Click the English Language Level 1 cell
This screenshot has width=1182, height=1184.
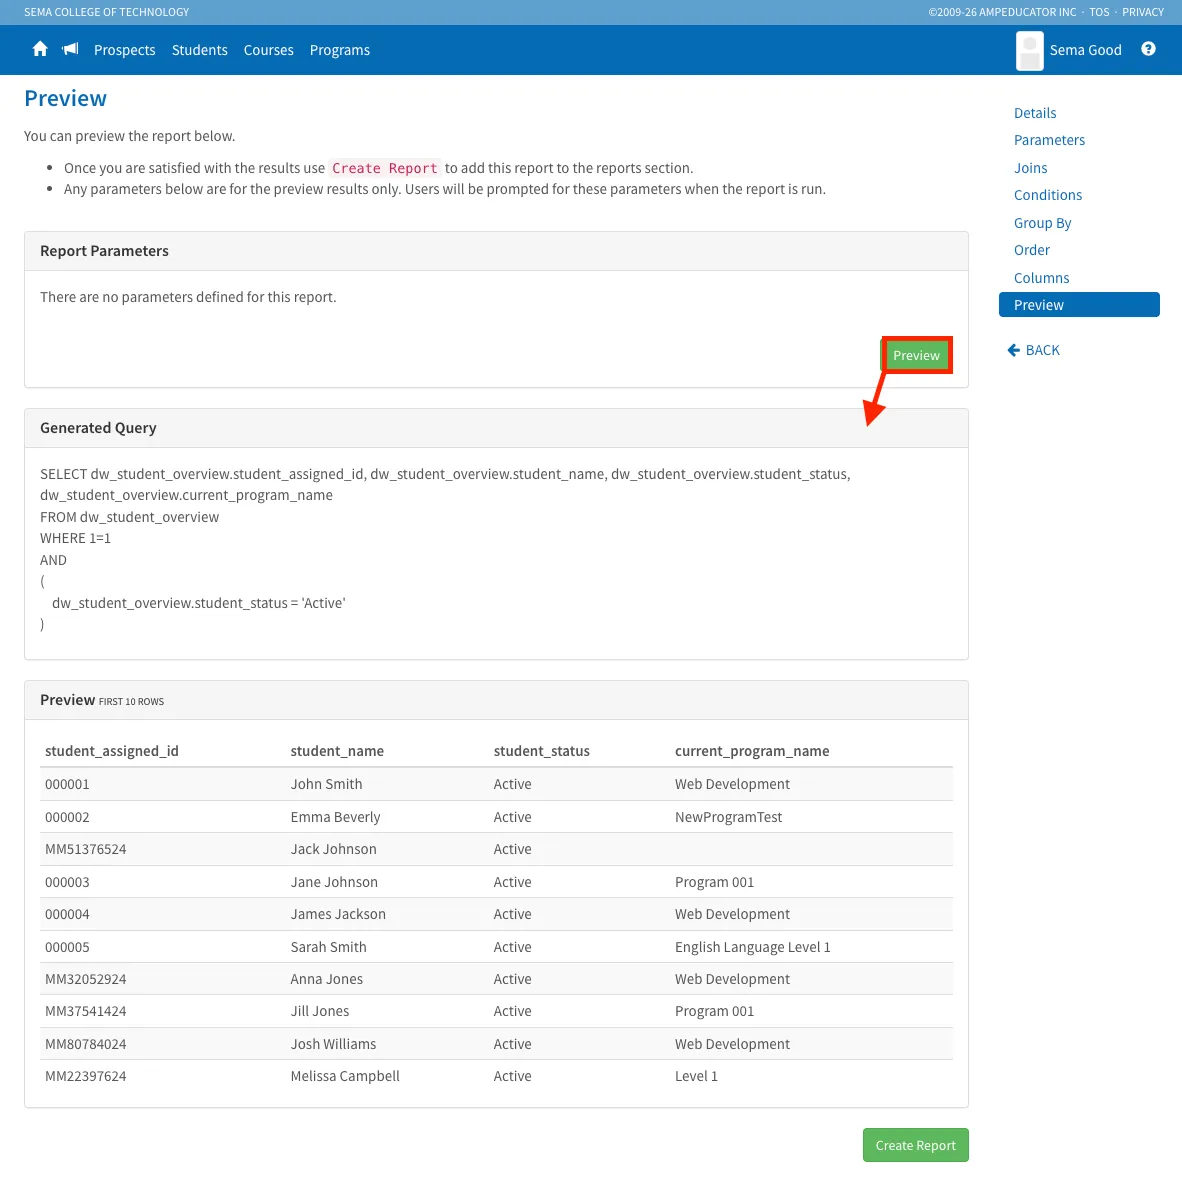point(752,947)
